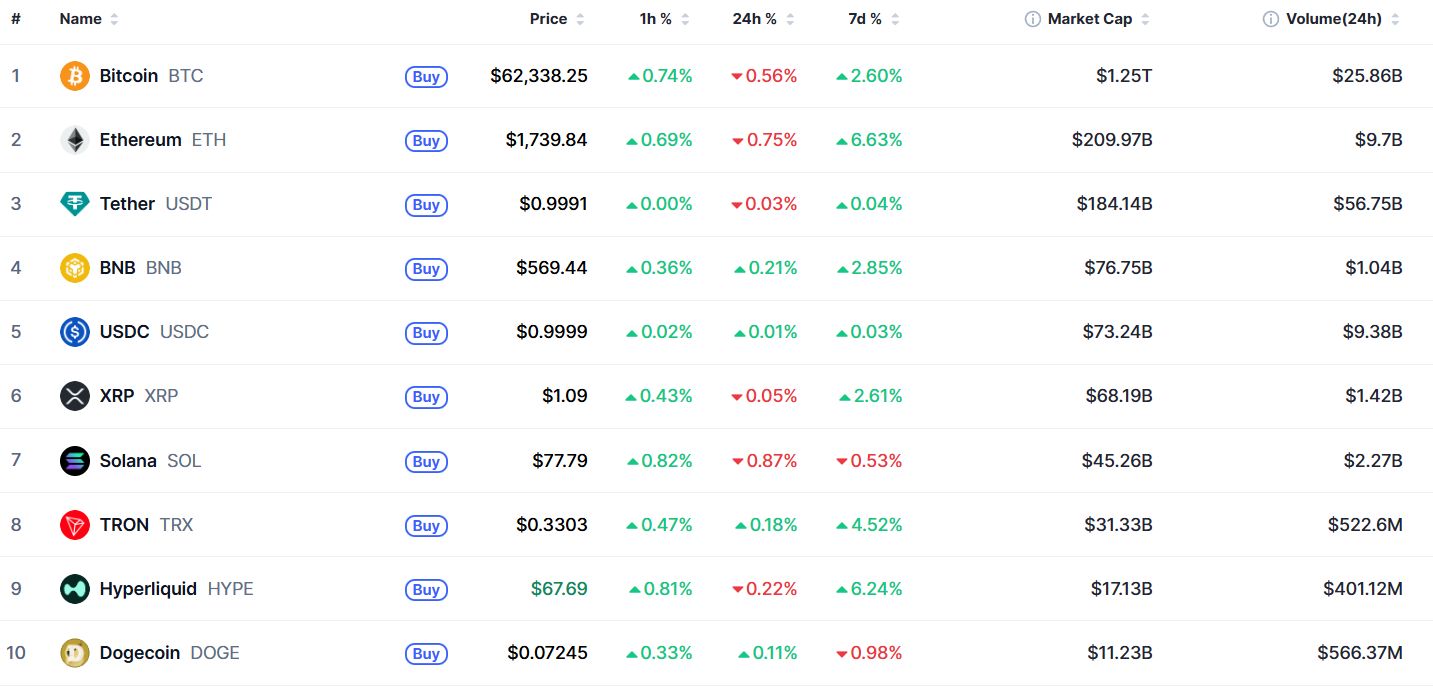Click the Buy button for Hyperliquid
The image size is (1433, 690).
pos(426,590)
